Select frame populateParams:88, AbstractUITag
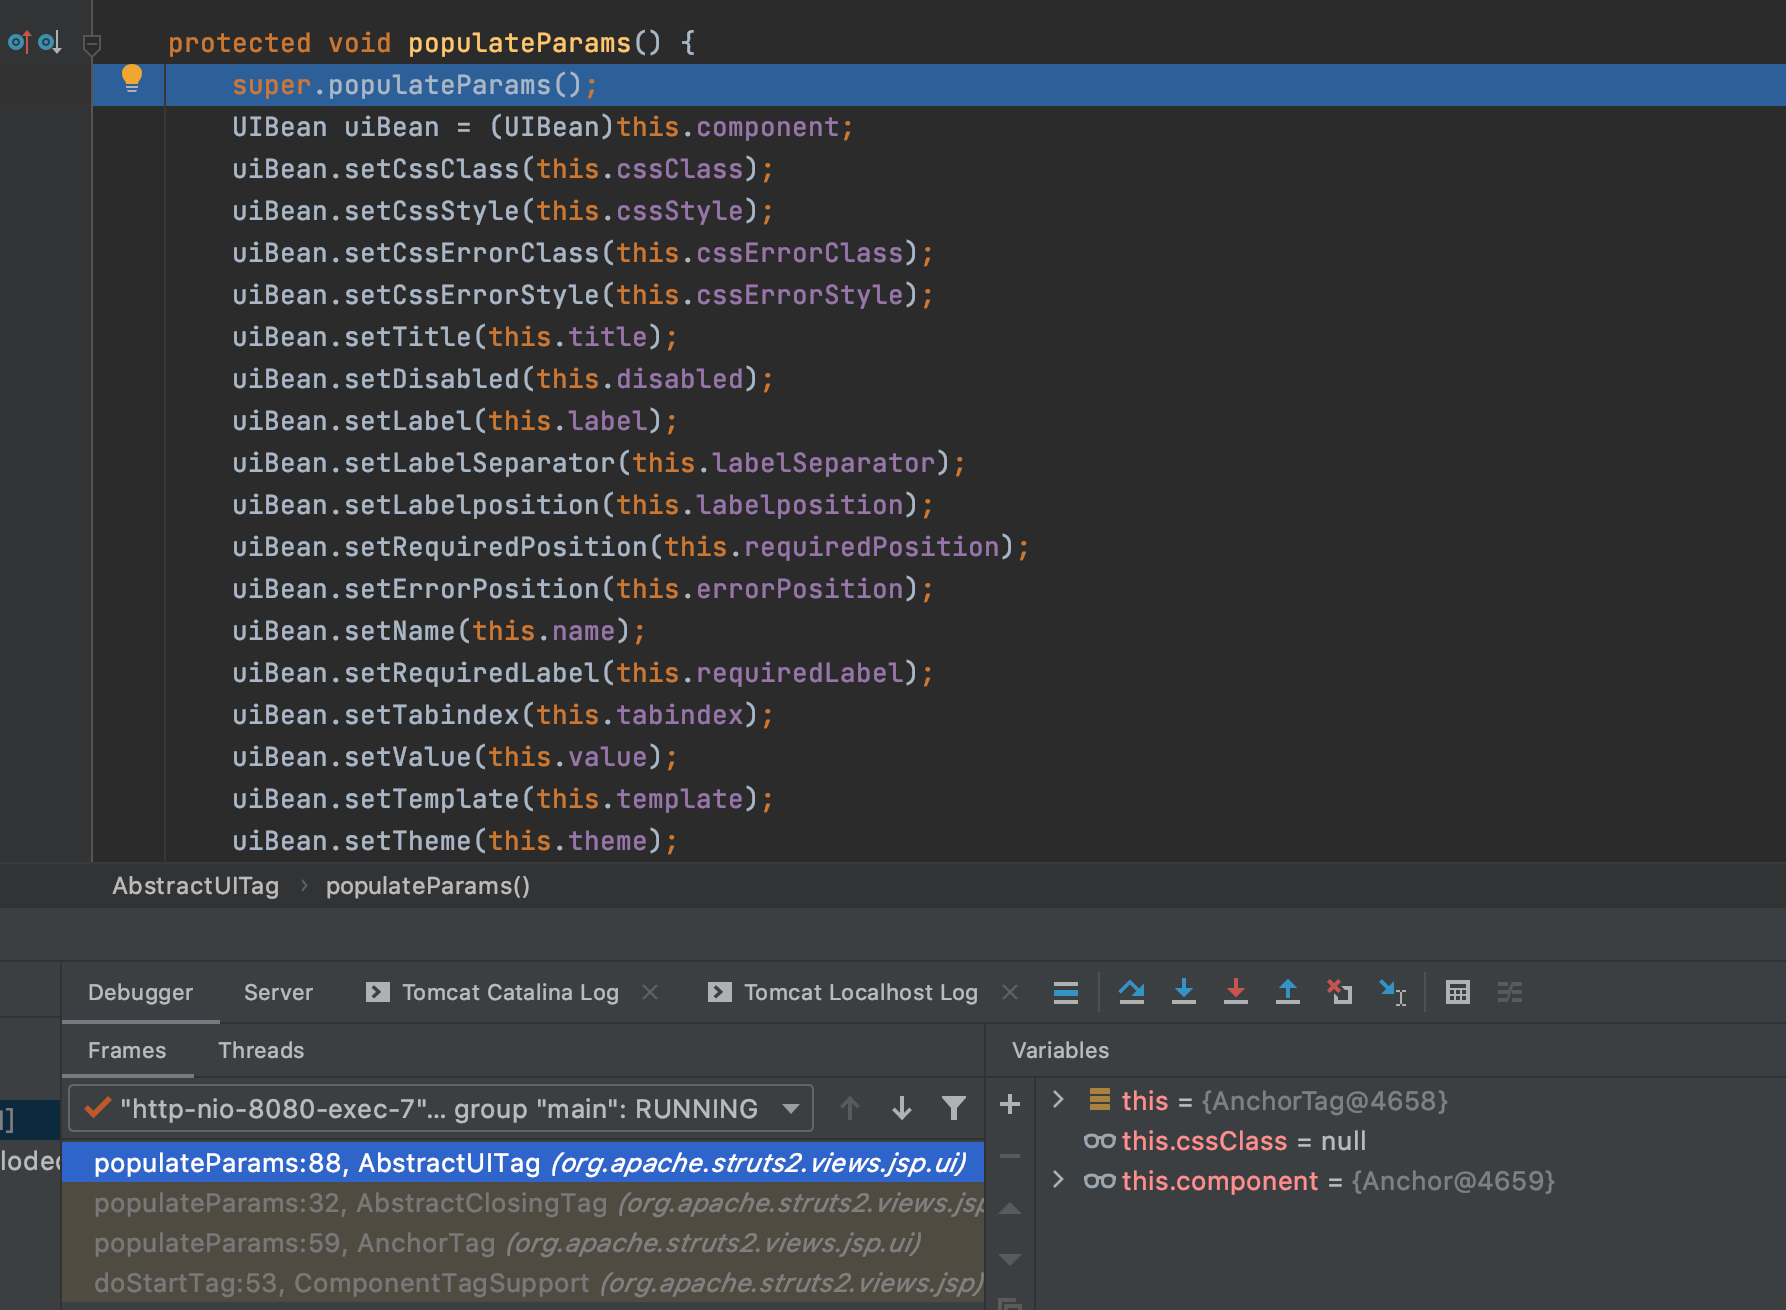 (x=523, y=1163)
